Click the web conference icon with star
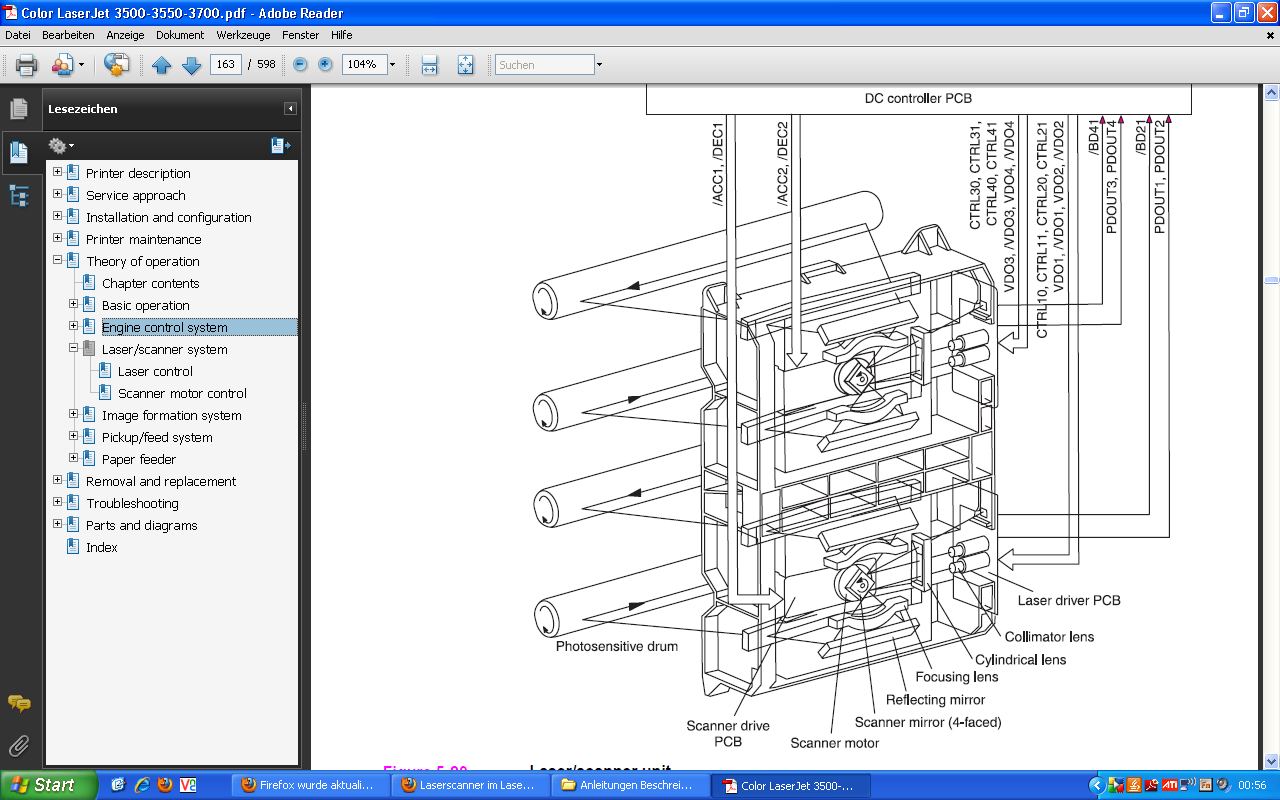Screen dimensions: 1280x800 click(x=117, y=65)
